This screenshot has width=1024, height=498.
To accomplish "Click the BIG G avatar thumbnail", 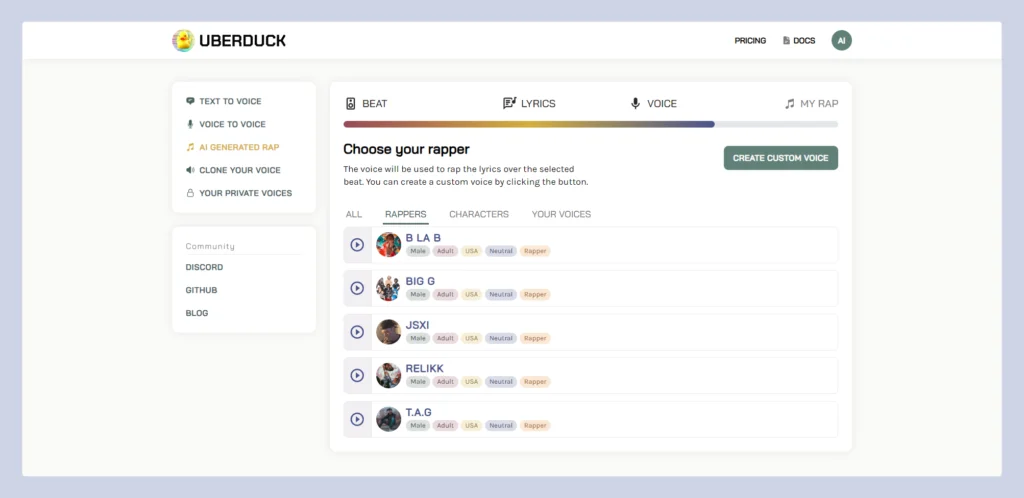I will [389, 288].
